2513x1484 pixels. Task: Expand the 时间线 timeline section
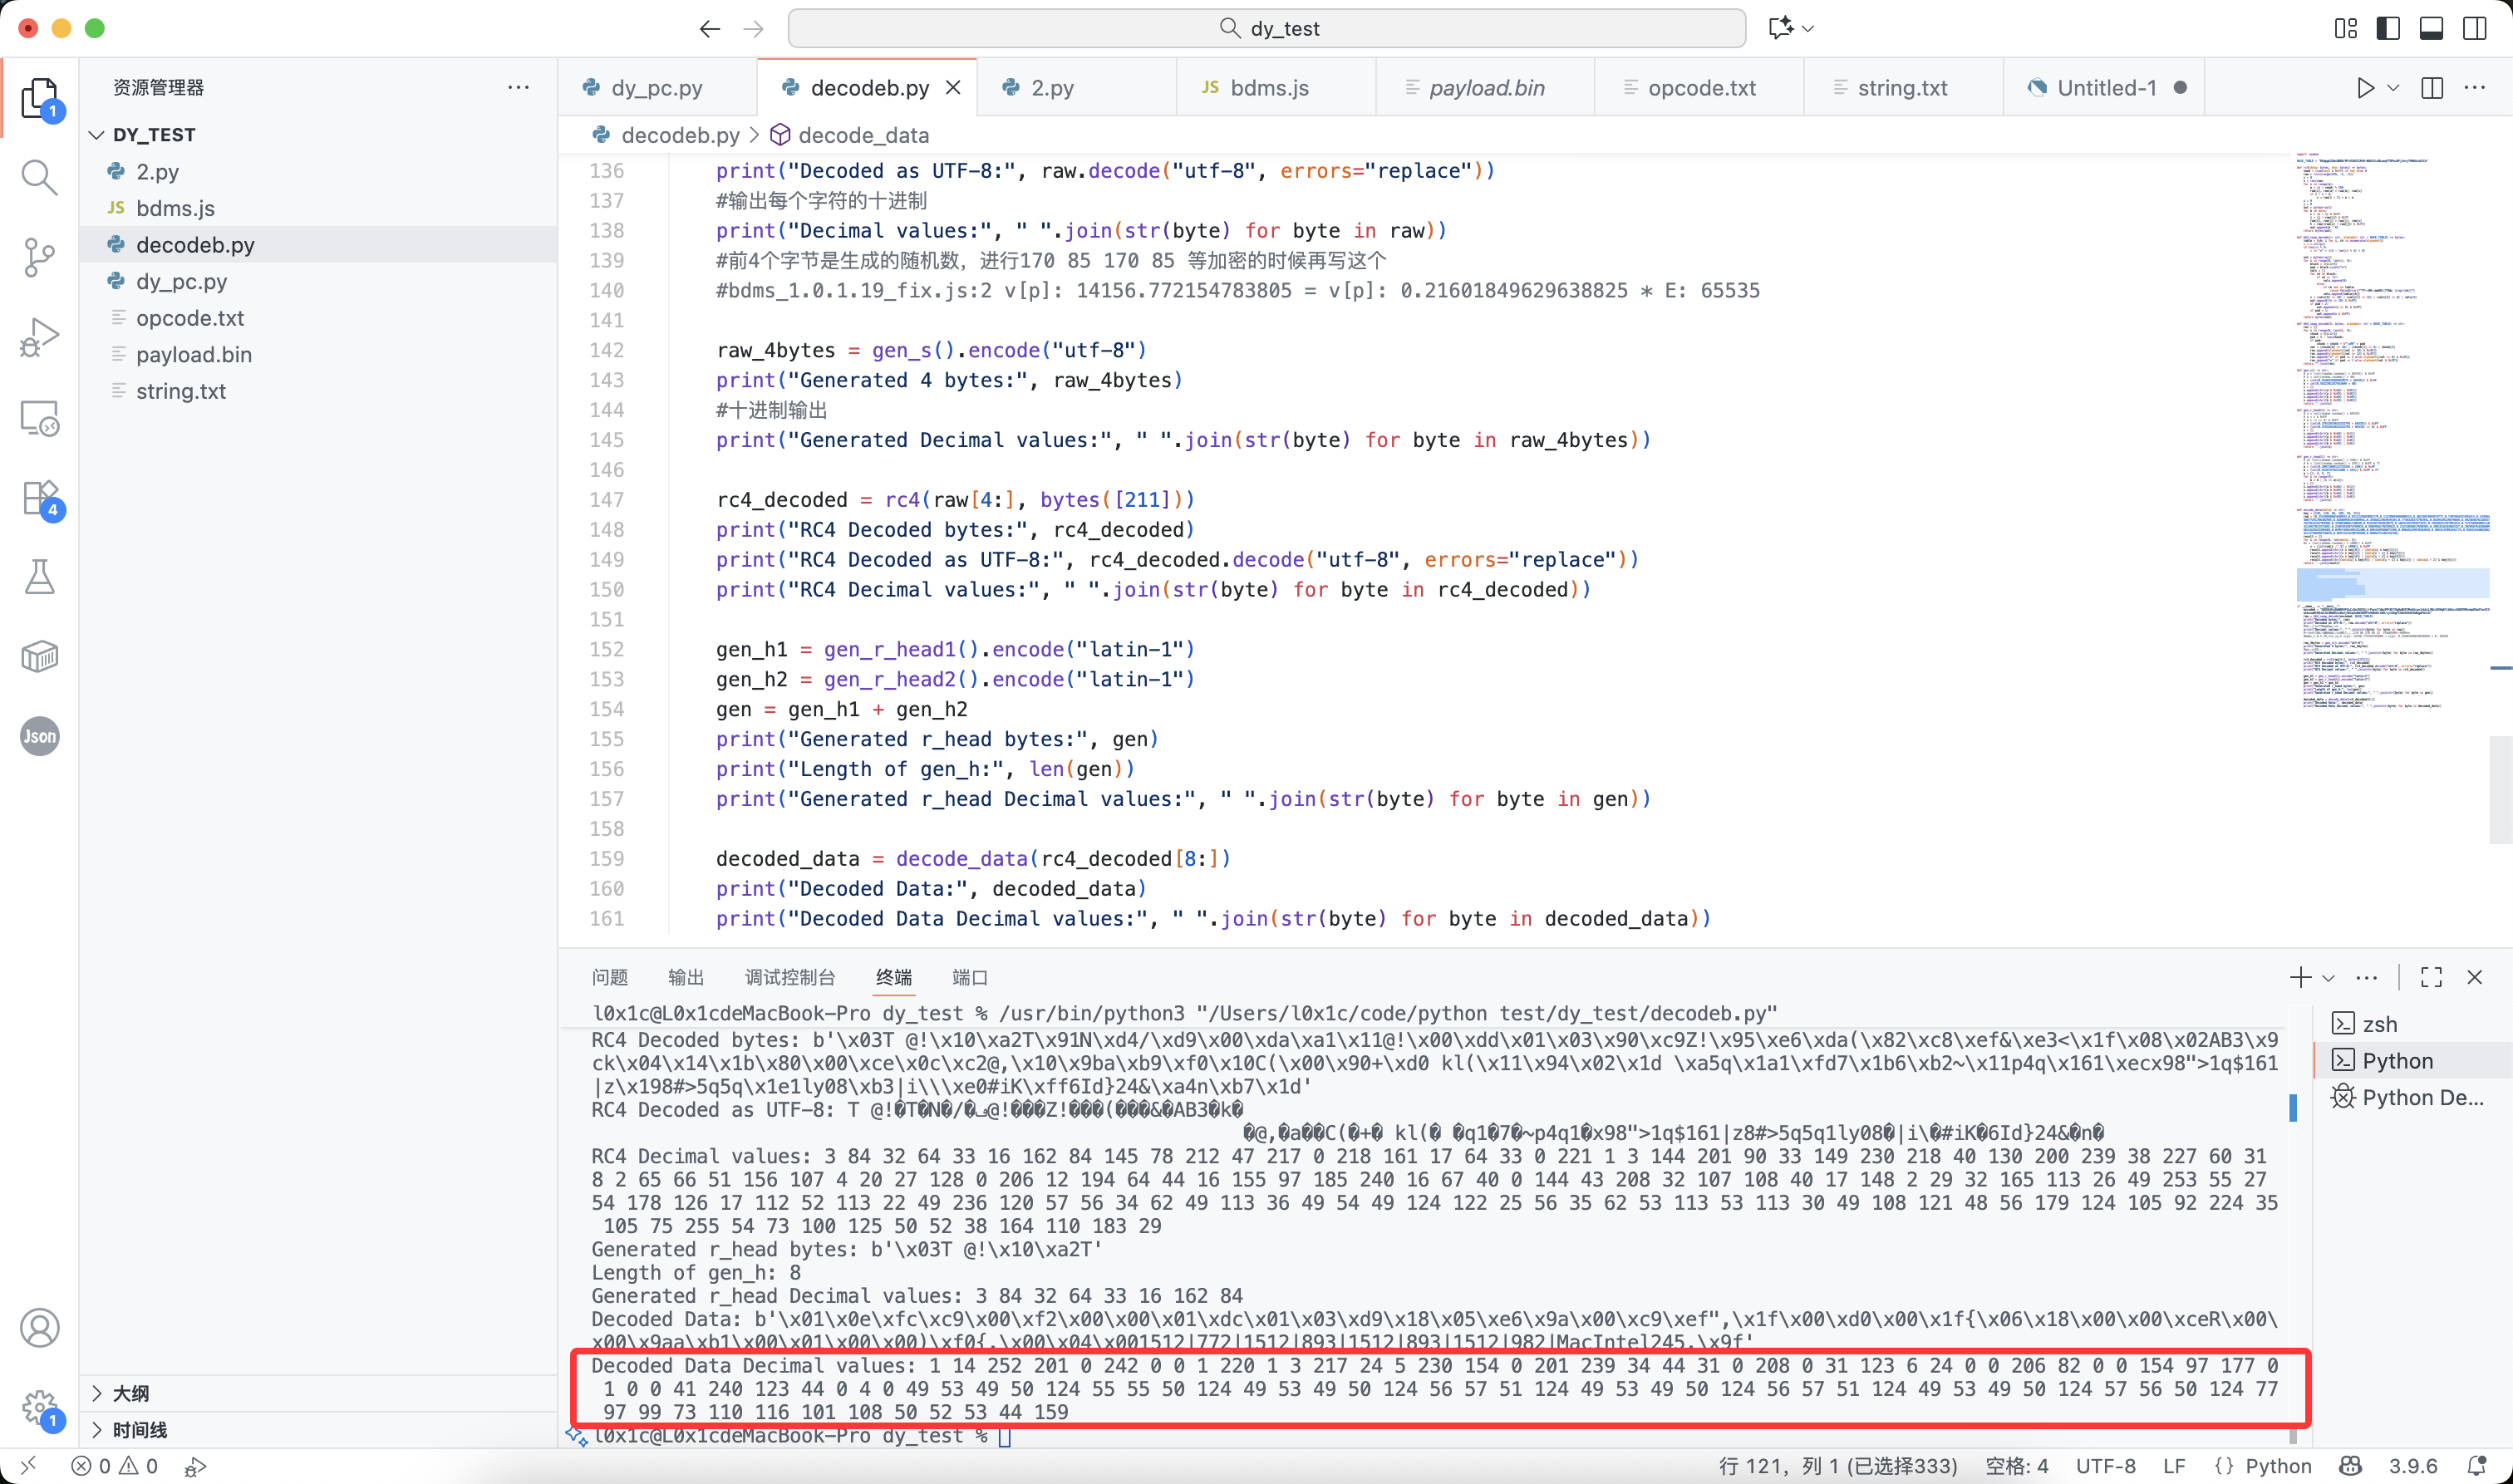[139, 1430]
